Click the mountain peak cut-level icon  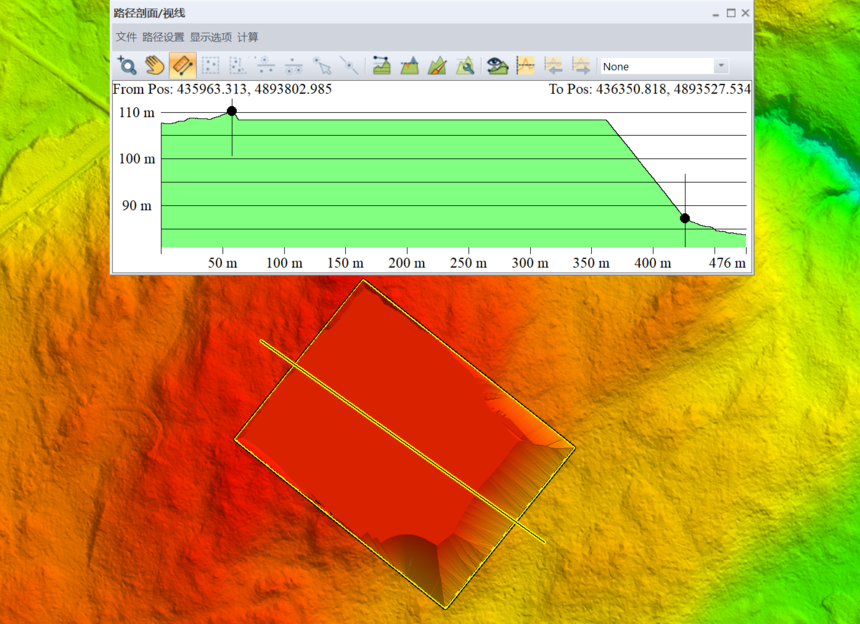pyautogui.click(x=409, y=66)
